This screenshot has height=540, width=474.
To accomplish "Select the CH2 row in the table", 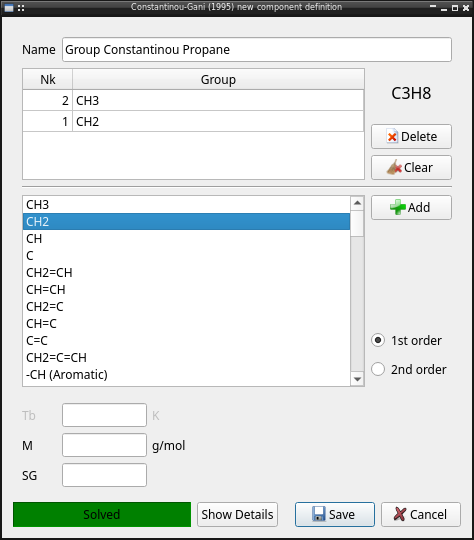I will pos(193,121).
